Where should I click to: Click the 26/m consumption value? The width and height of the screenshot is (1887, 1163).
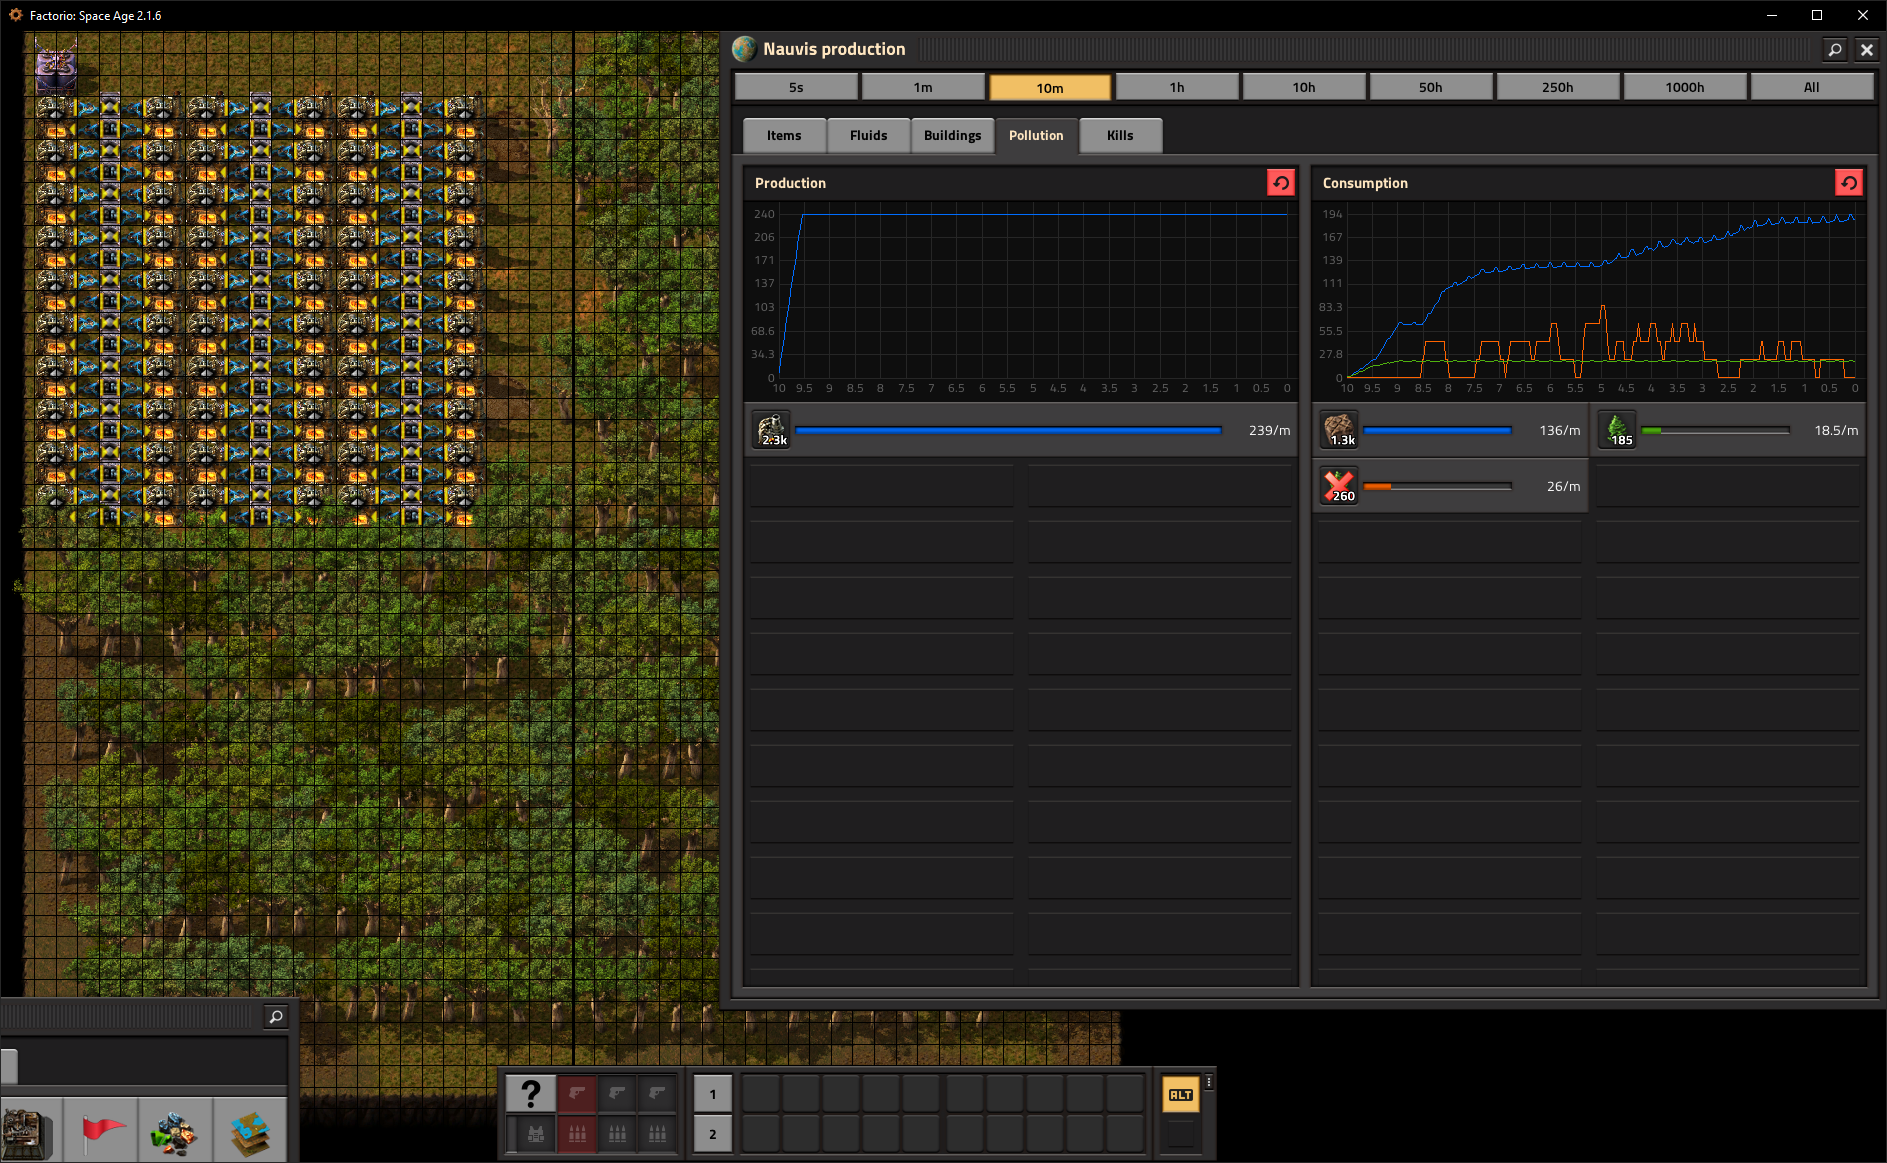tap(1564, 486)
